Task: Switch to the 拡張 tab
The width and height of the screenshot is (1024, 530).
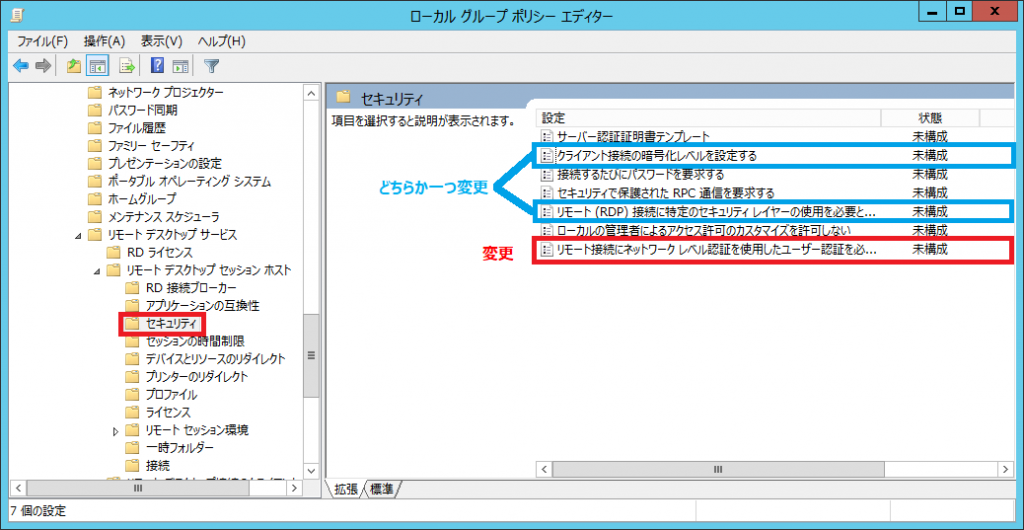Action: coord(346,489)
